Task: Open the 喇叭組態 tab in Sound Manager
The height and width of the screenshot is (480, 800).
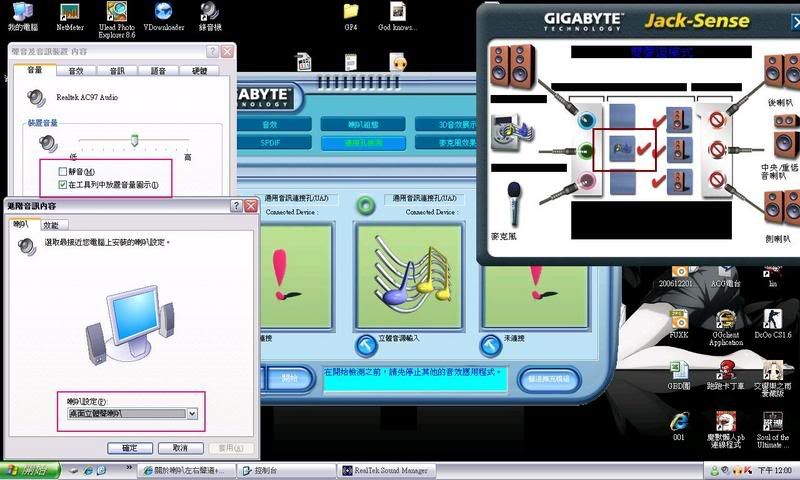Action: (x=363, y=124)
